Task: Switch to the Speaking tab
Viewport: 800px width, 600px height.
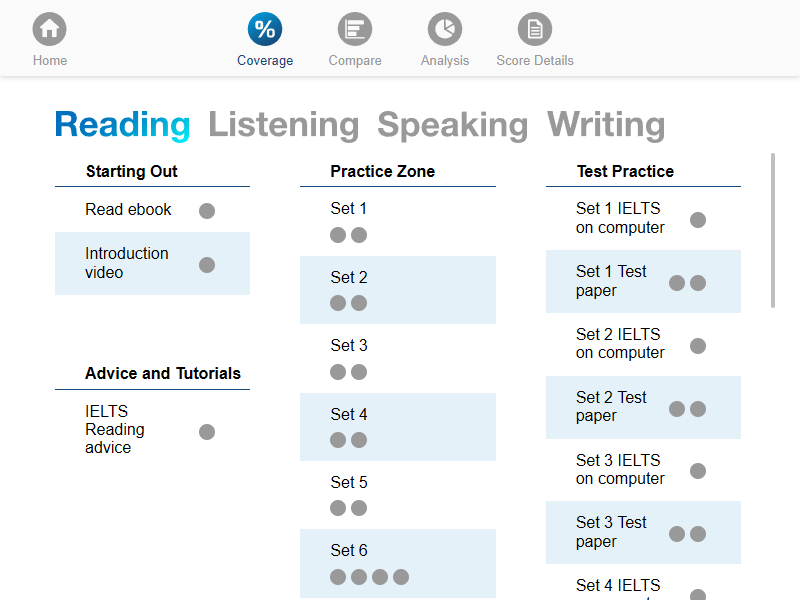Action: [452, 125]
